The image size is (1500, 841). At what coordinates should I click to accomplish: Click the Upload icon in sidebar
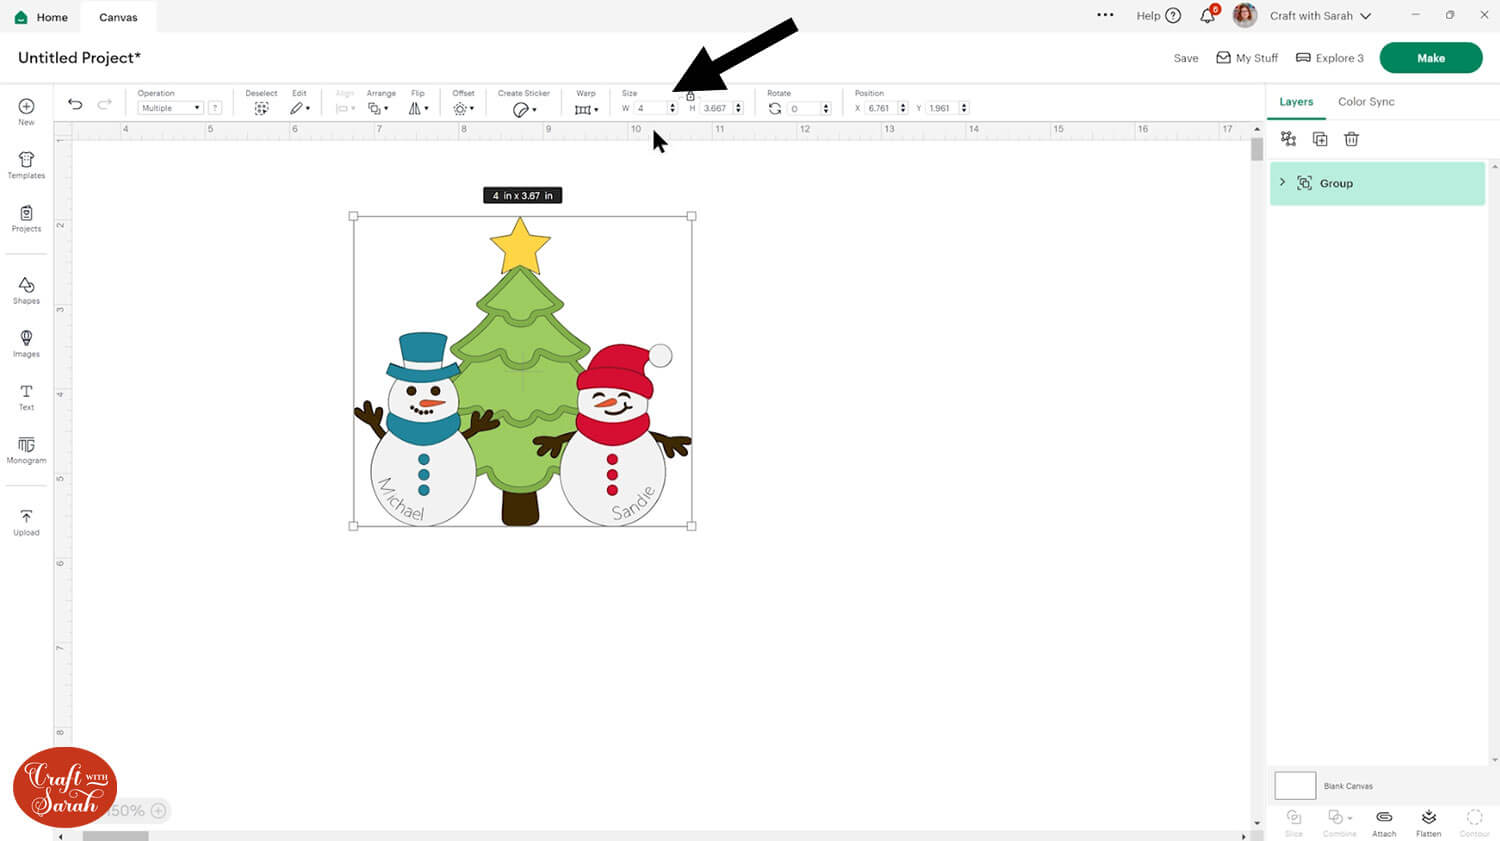(x=26, y=522)
